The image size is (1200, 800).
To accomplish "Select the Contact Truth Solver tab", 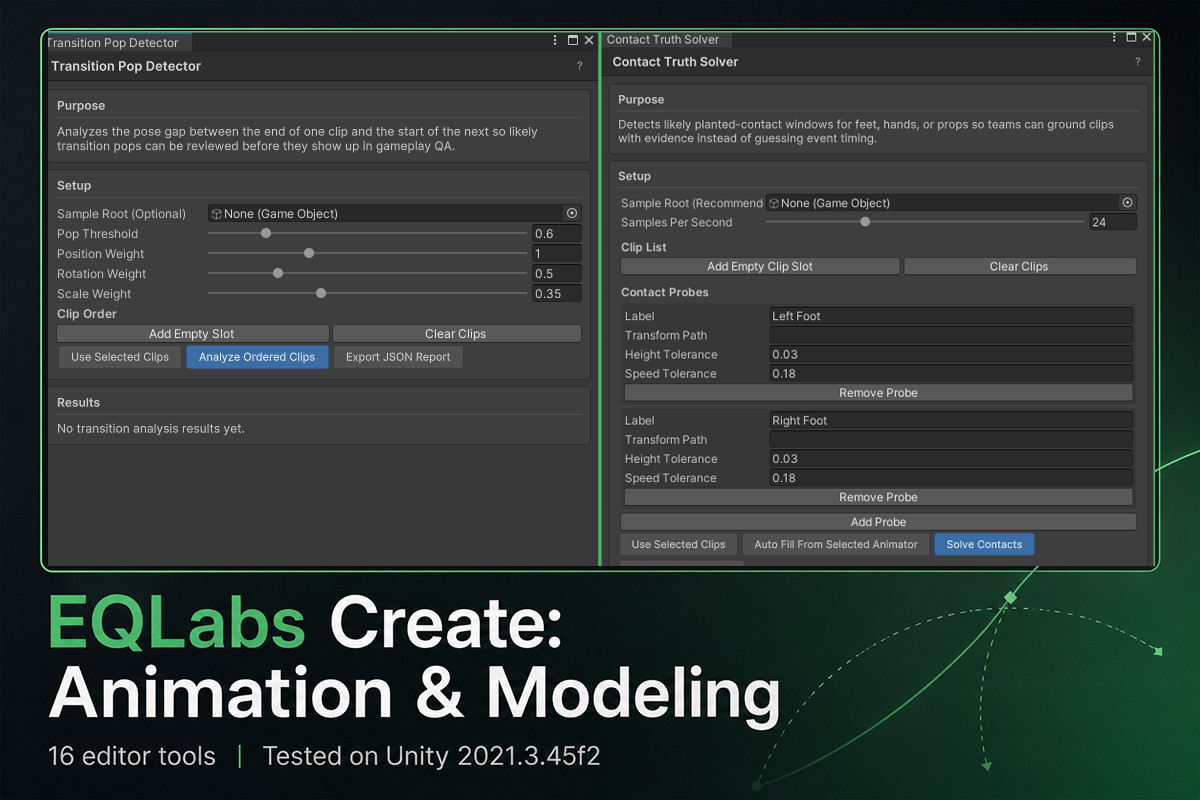I will pos(667,39).
